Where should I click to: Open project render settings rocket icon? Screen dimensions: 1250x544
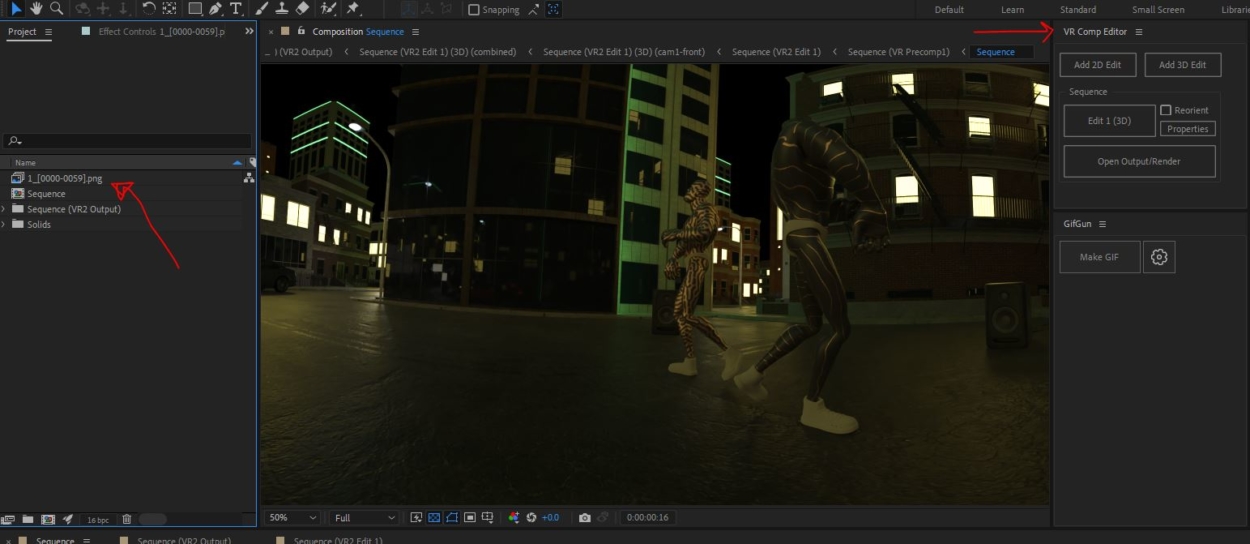pos(68,519)
